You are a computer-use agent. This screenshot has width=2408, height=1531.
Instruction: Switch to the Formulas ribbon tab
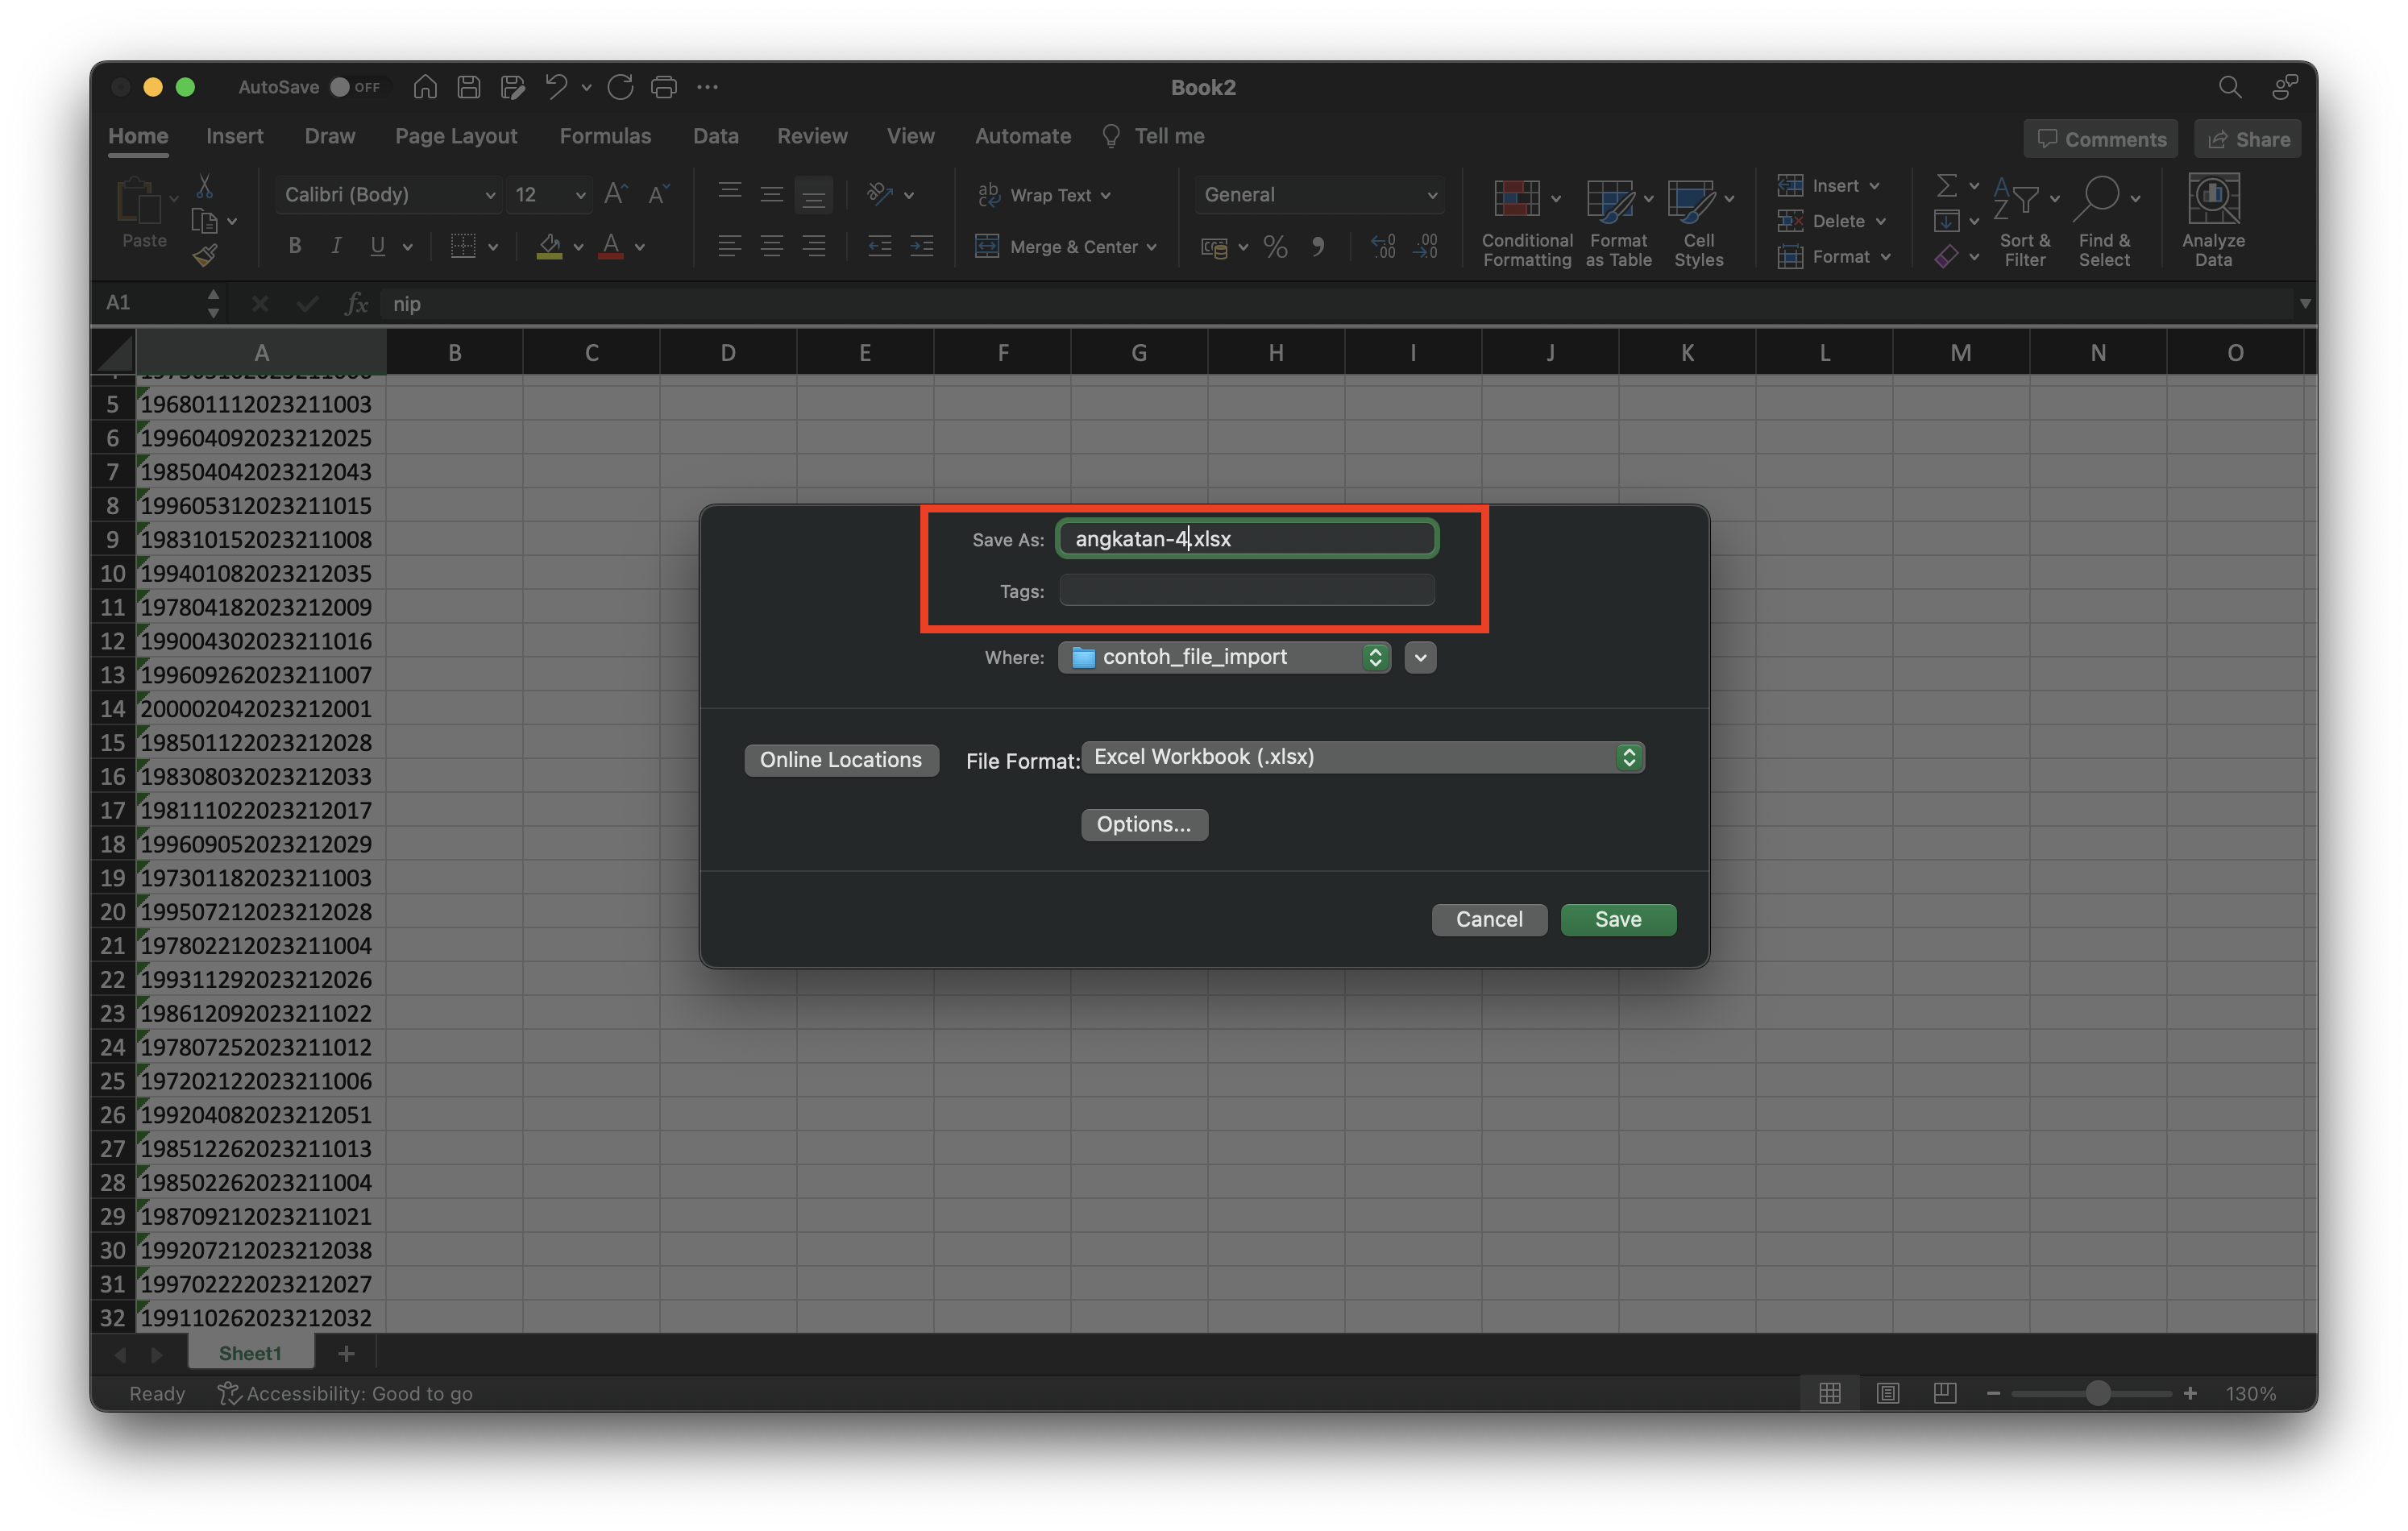tap(605, 136)
